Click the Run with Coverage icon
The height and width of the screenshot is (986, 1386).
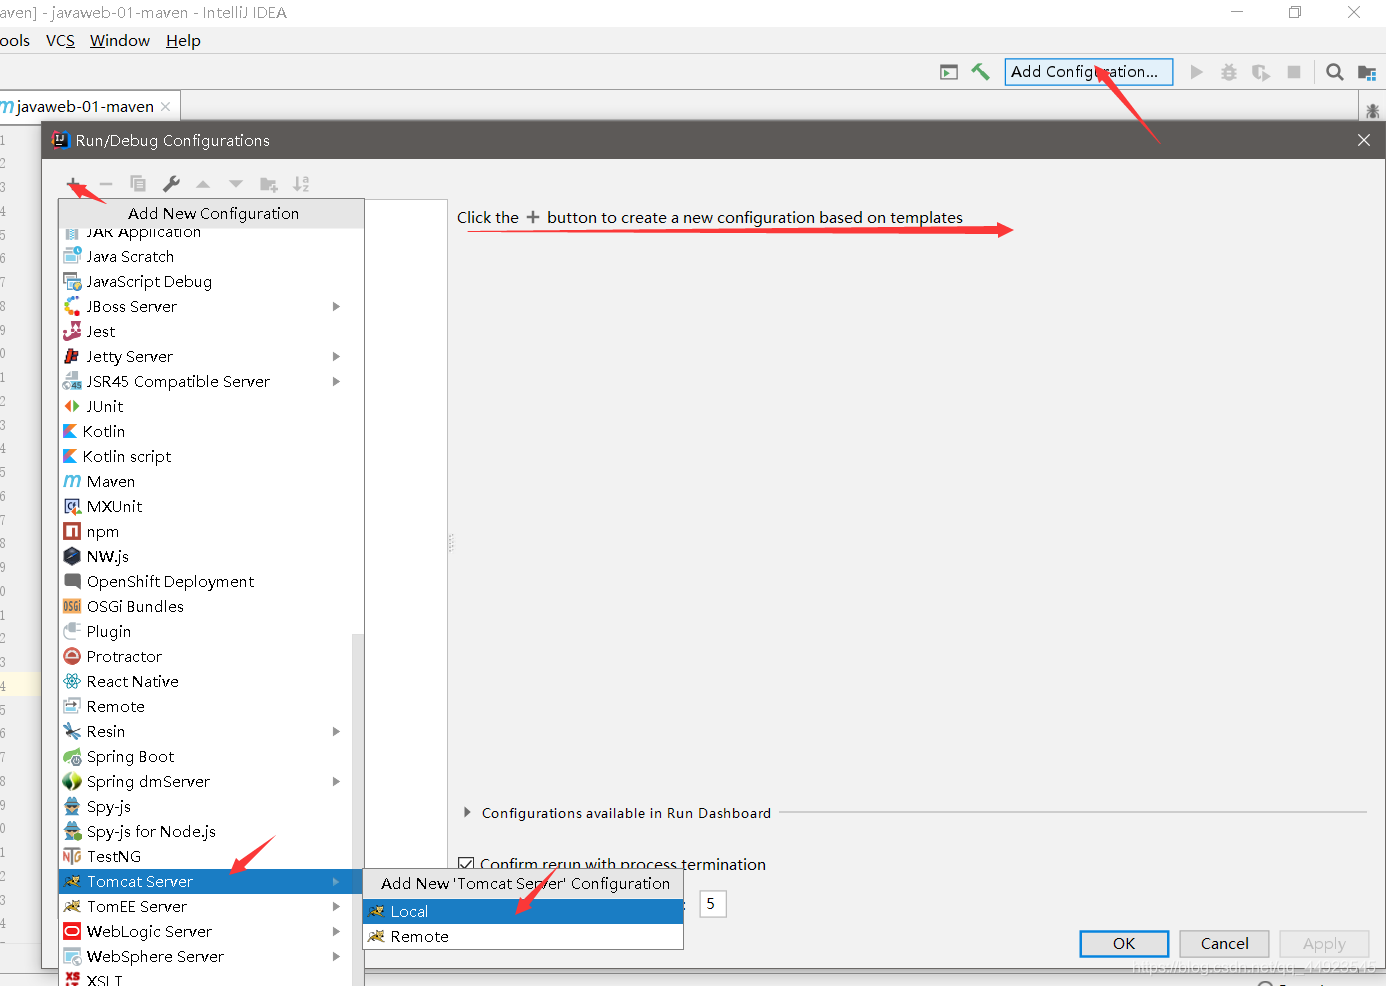coord(1261,72)
